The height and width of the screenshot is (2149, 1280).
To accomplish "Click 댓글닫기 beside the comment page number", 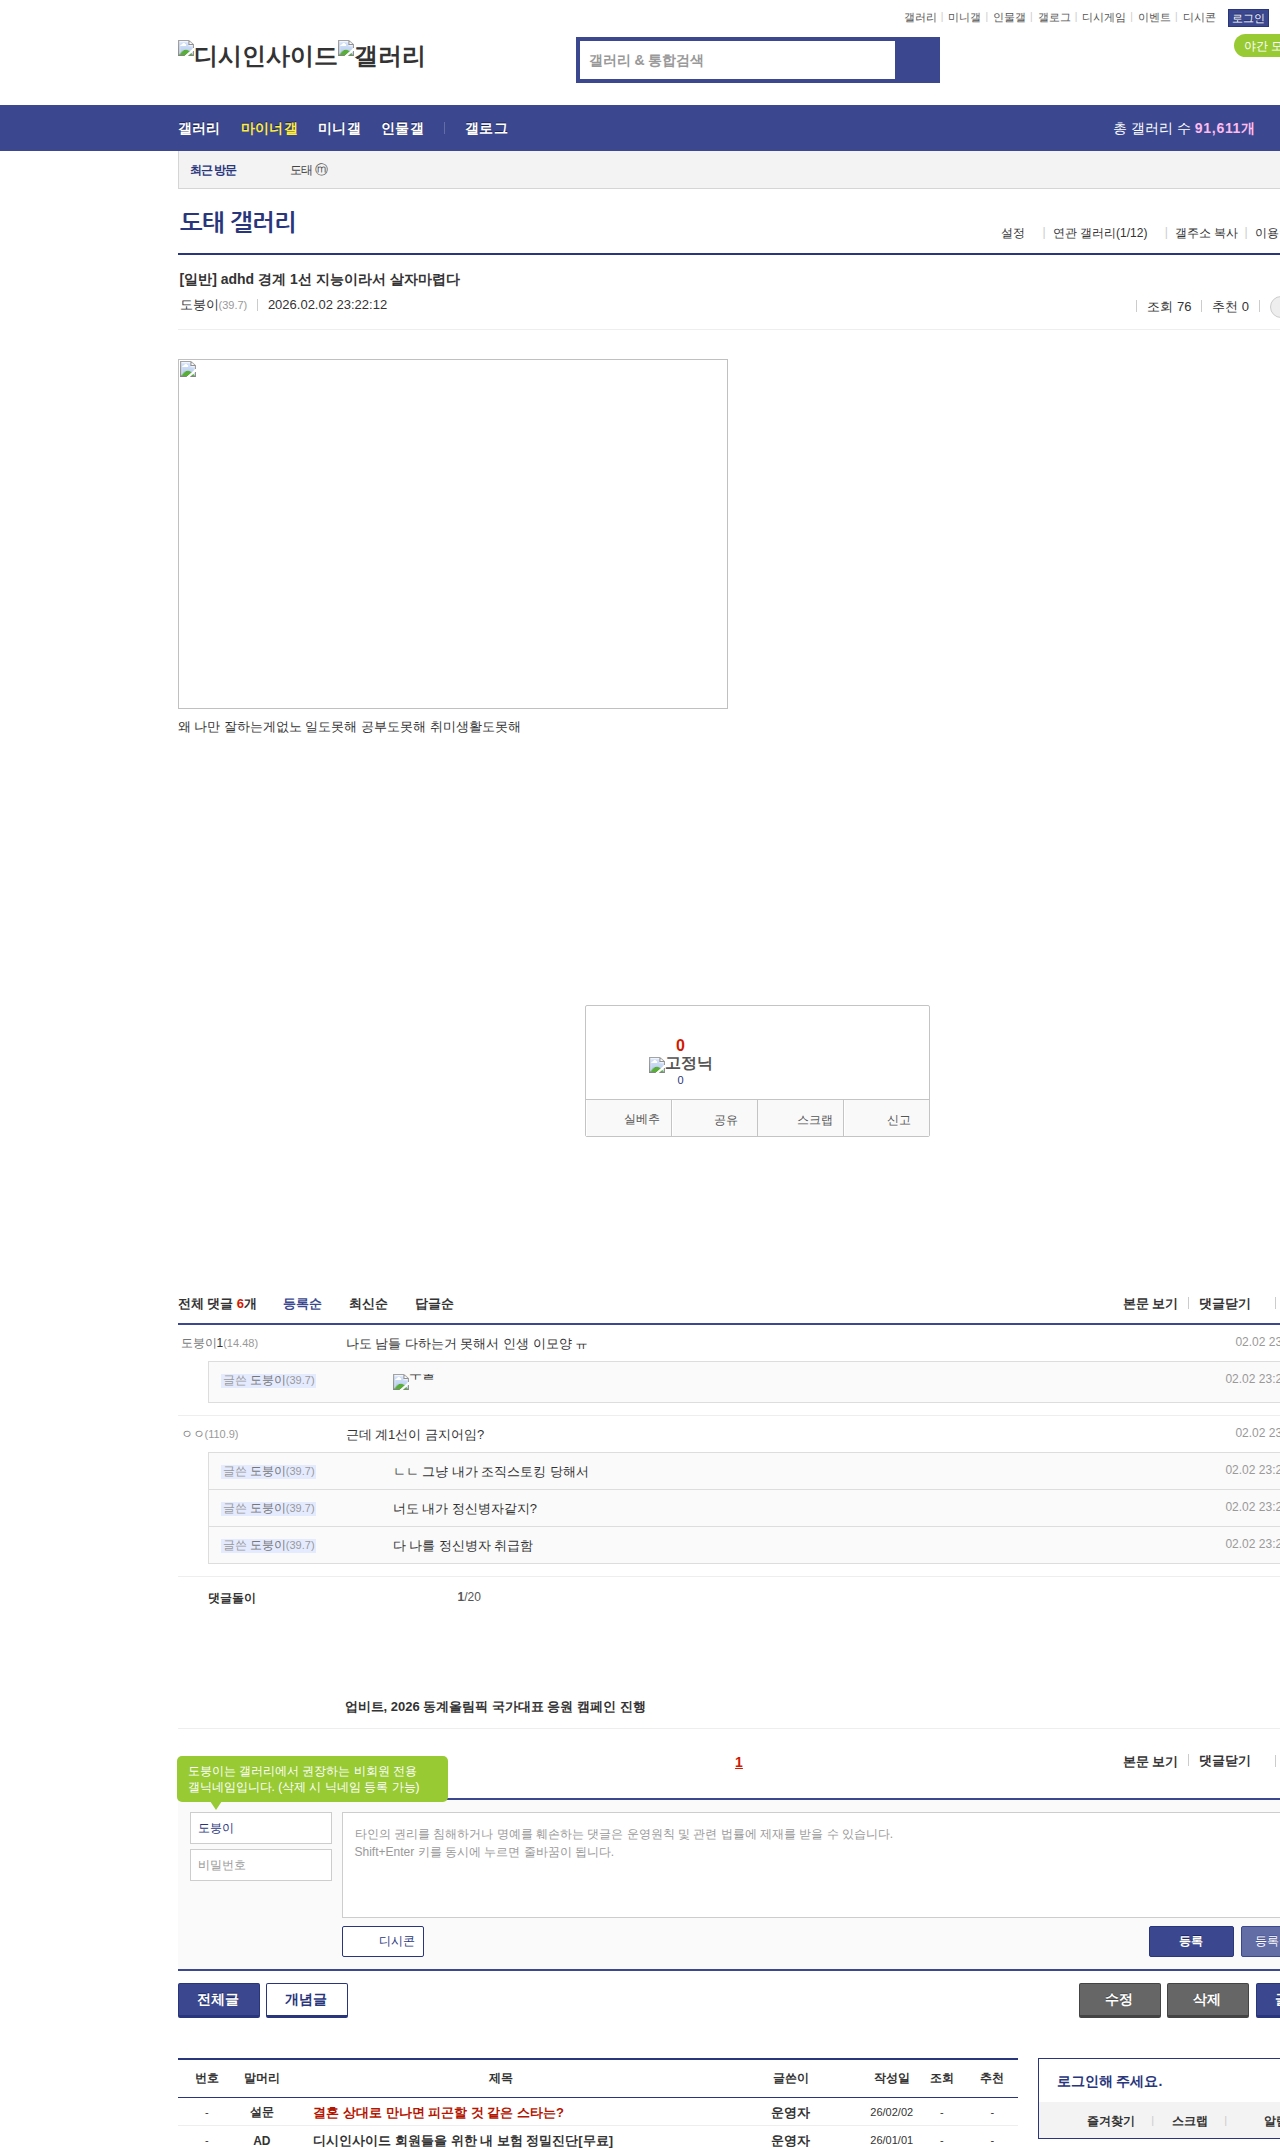I will (1225, 1762).
